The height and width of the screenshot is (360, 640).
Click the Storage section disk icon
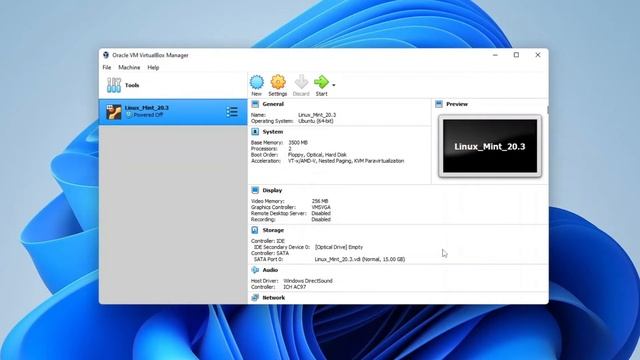pos(255,230)
